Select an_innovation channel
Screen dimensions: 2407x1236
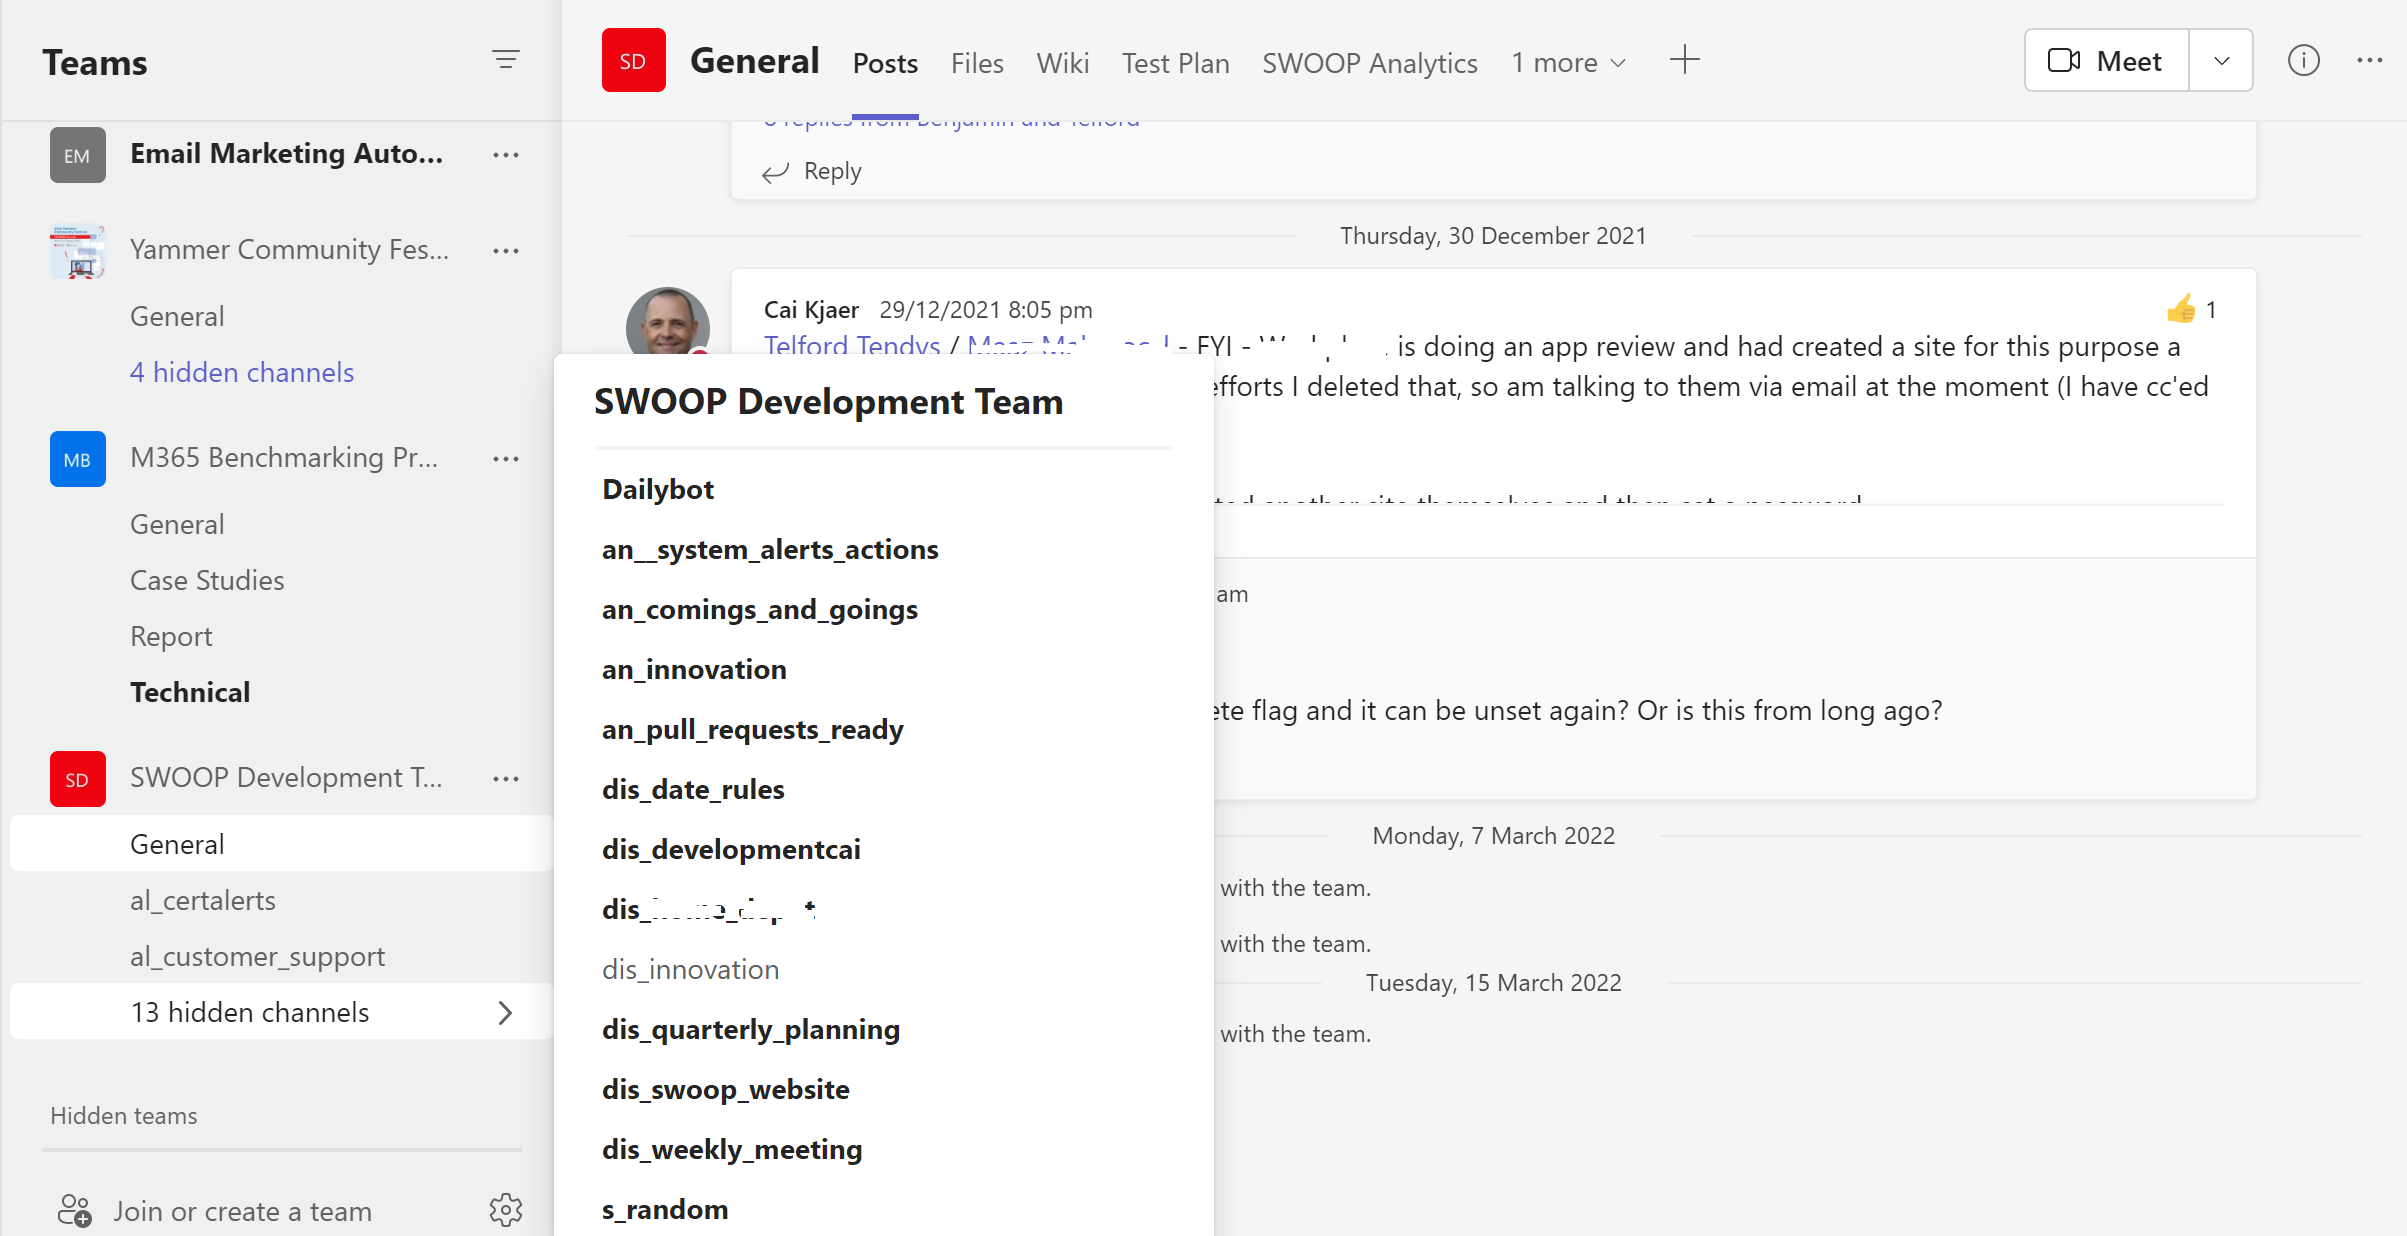[694, 669]
